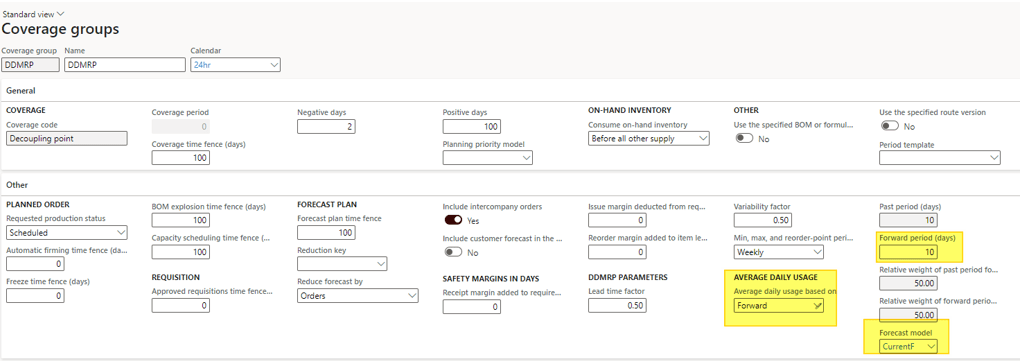1020x361 pixels.
Task: Open the Standard view selector
Action: [x=34, y=14]
